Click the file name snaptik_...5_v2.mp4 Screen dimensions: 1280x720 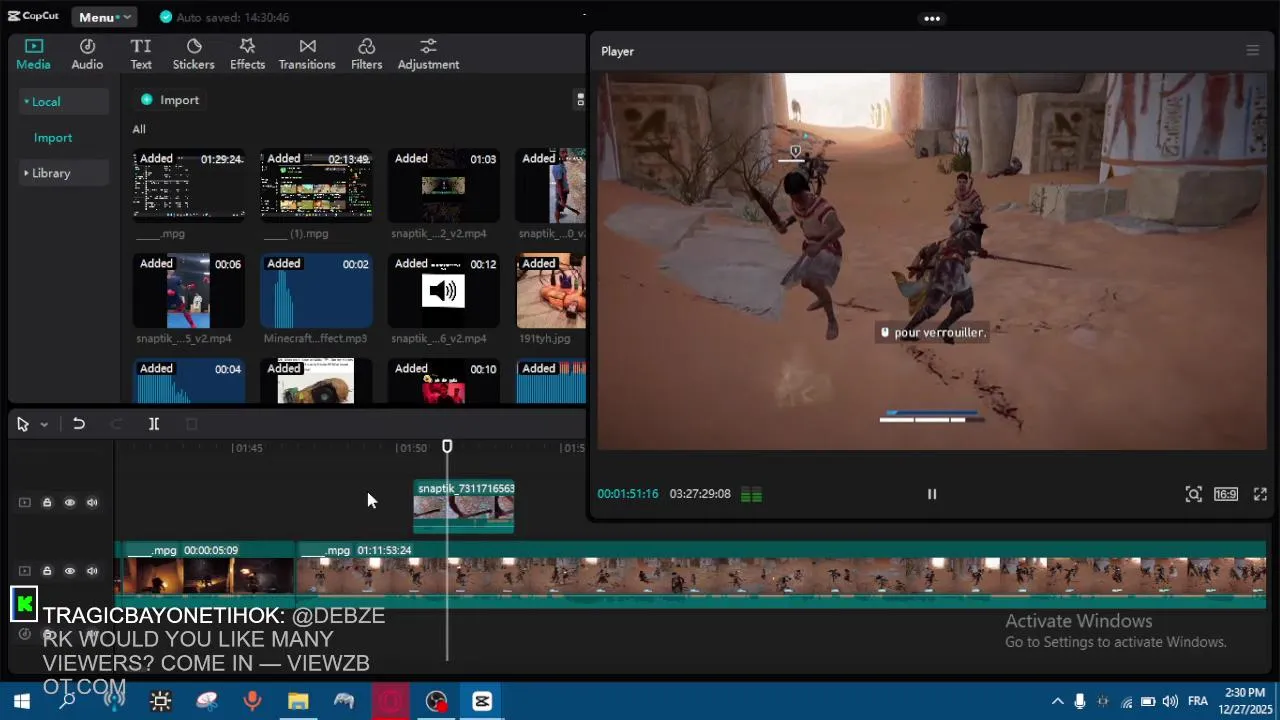pyautogui.click(x=184, y=338)
